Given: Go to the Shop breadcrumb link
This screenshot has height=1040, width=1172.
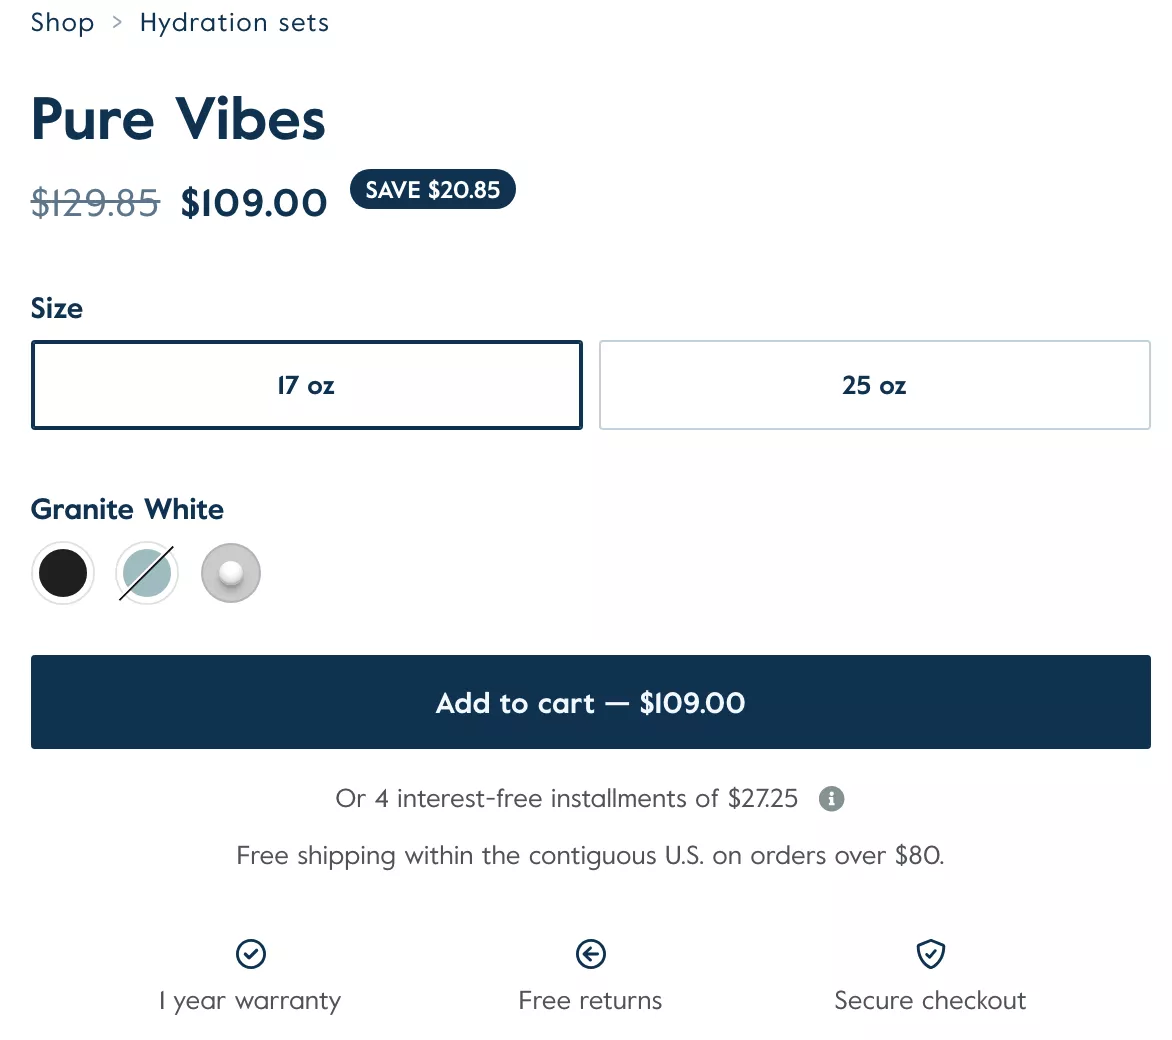Looking at the screenshot, I should coord(62,23).
